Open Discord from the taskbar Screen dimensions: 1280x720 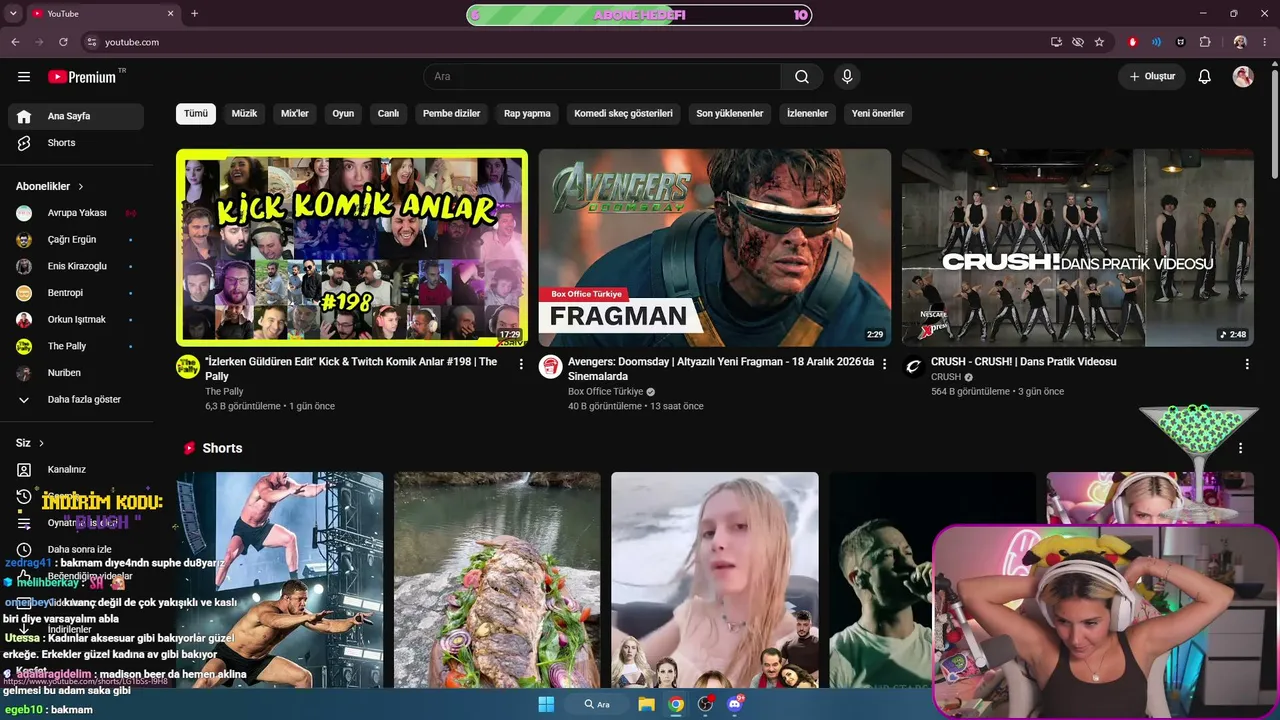click(x=736, y=704)
